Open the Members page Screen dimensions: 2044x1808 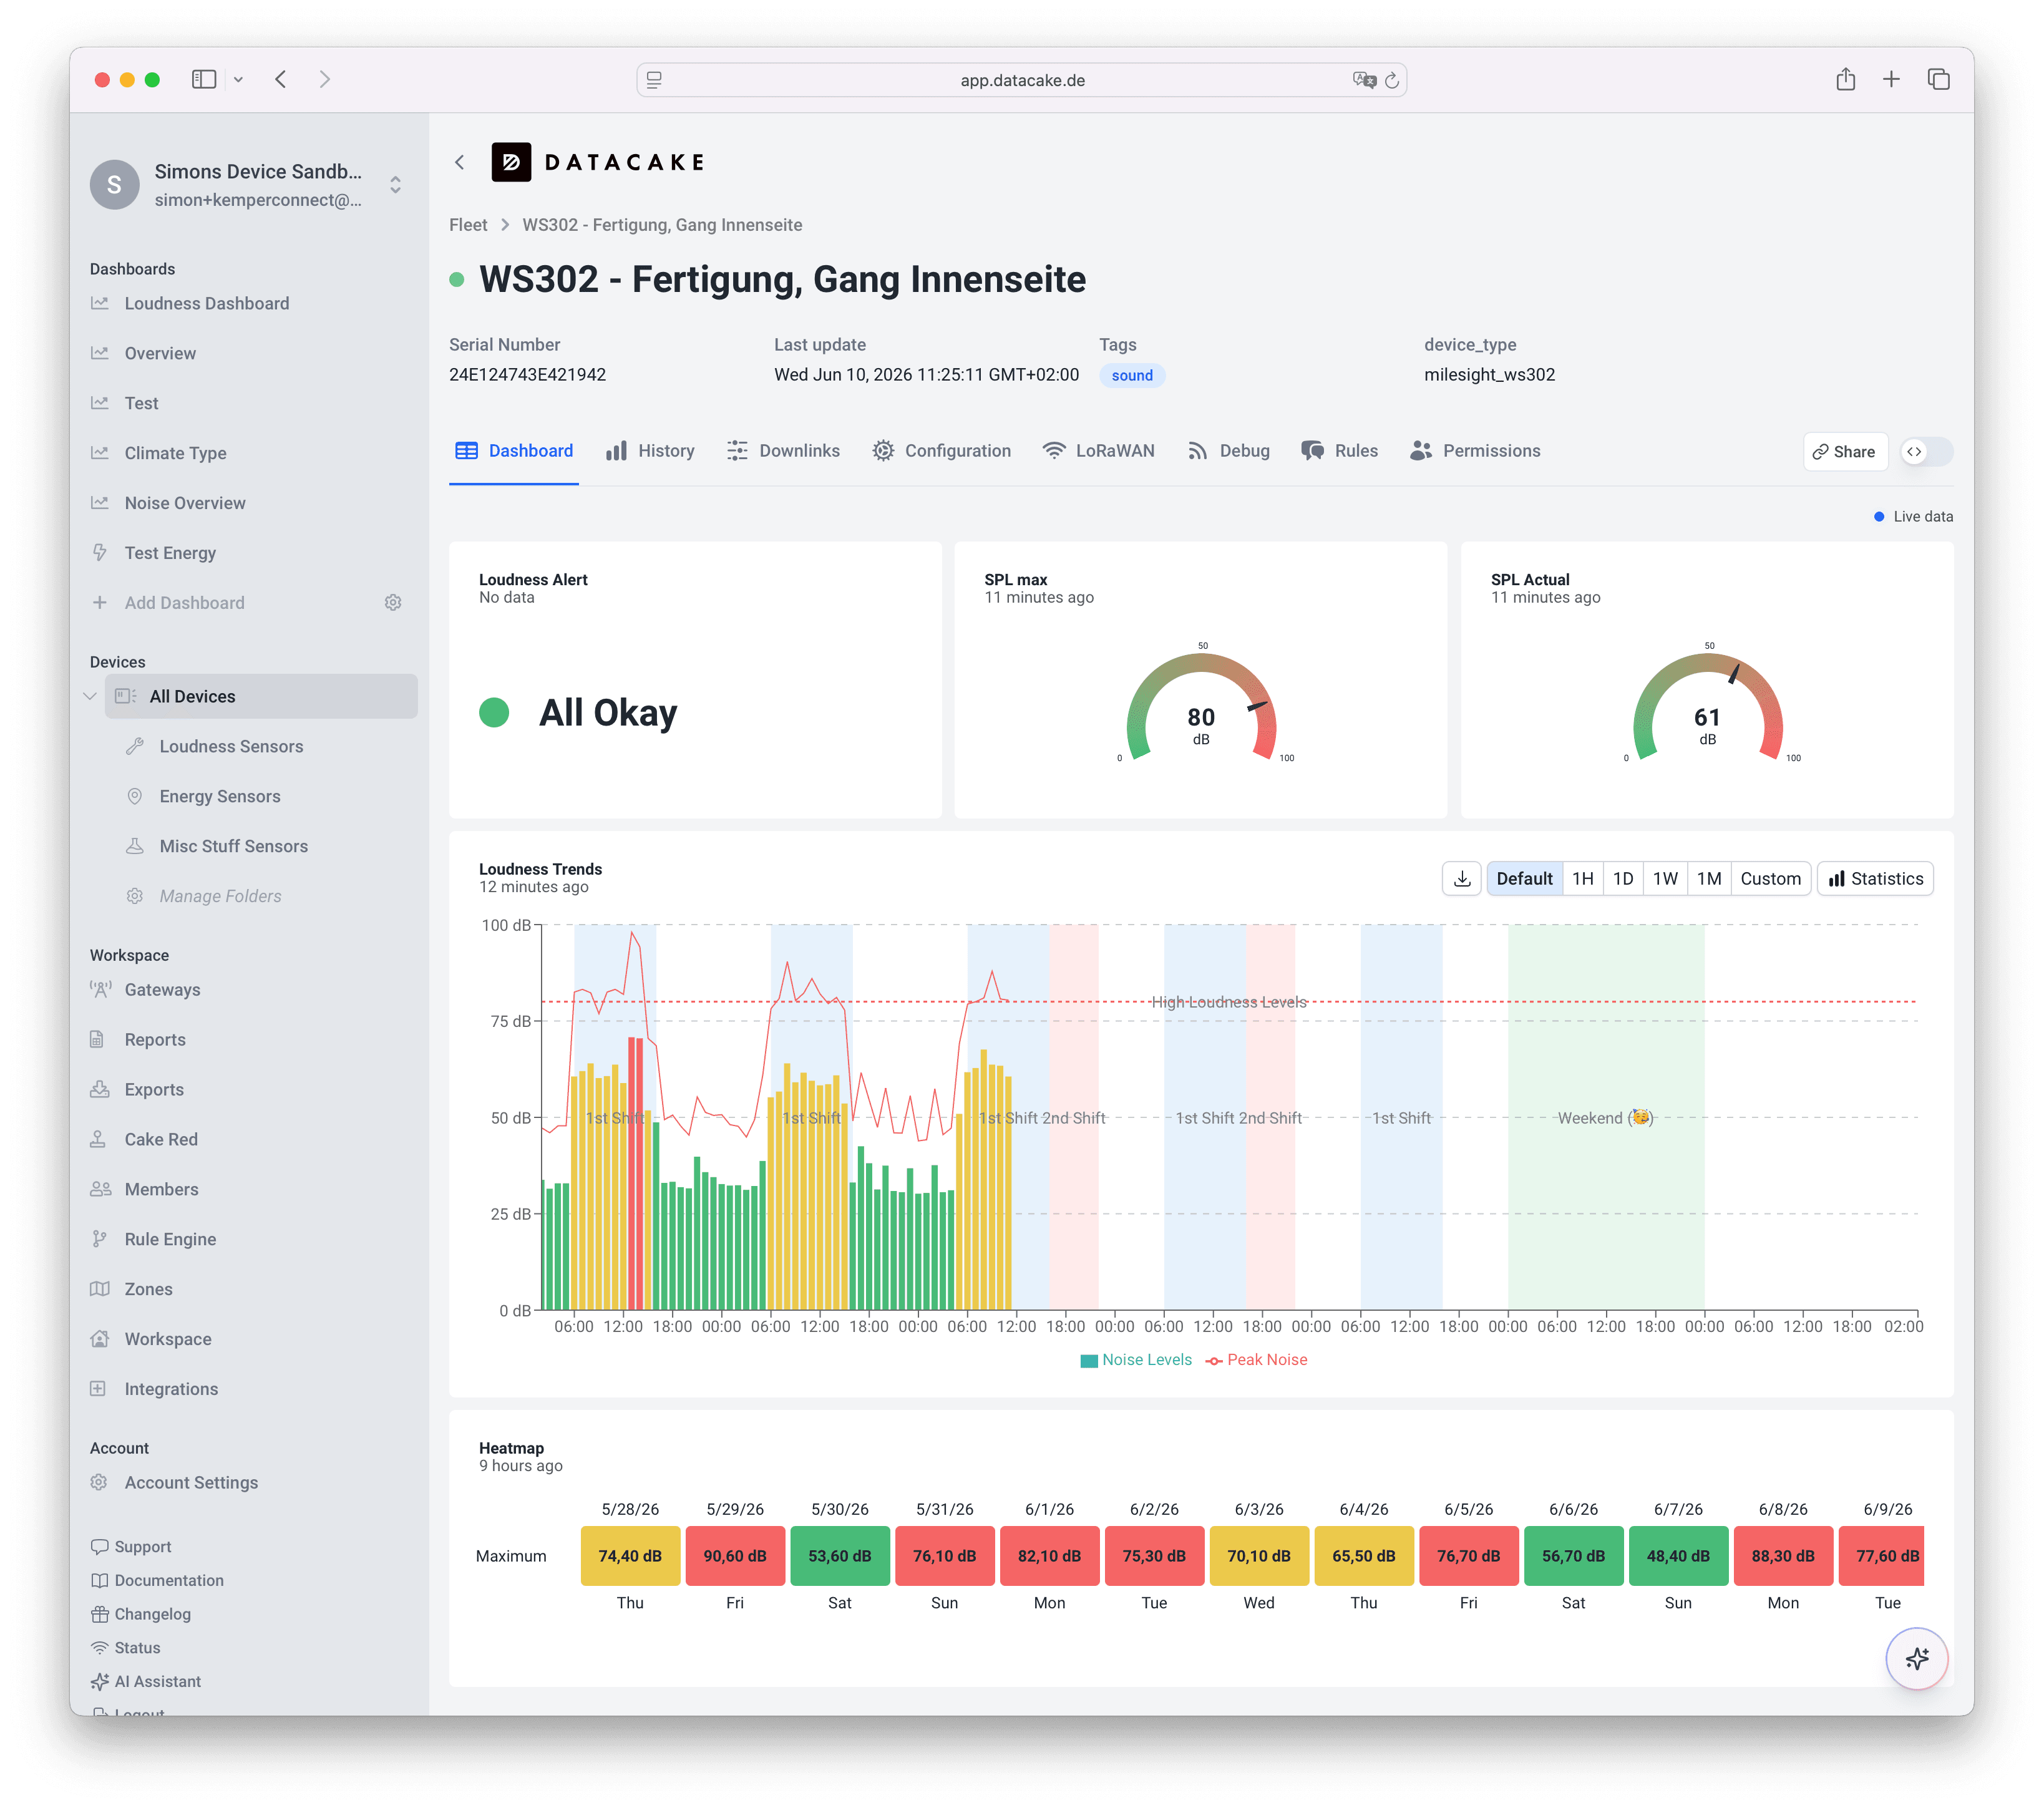click(x=161, y=1190)
